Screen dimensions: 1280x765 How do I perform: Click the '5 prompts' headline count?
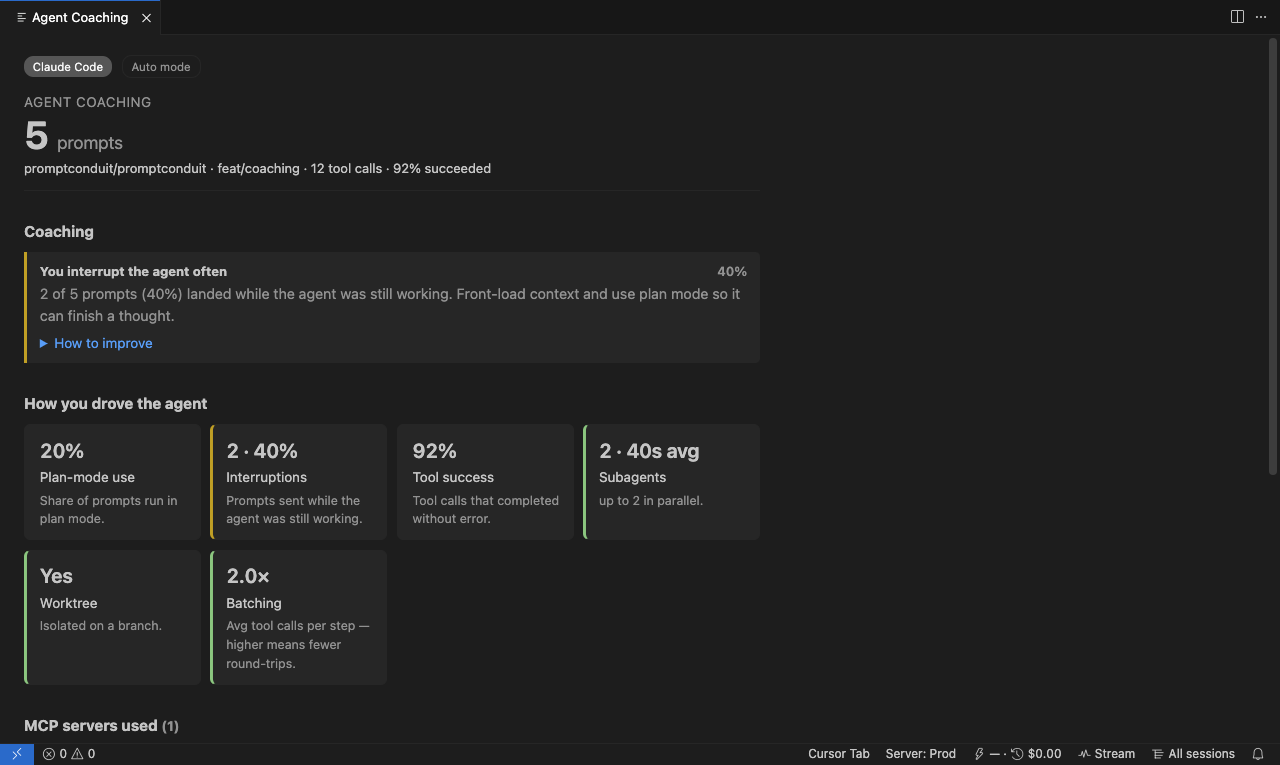[74, 136]
